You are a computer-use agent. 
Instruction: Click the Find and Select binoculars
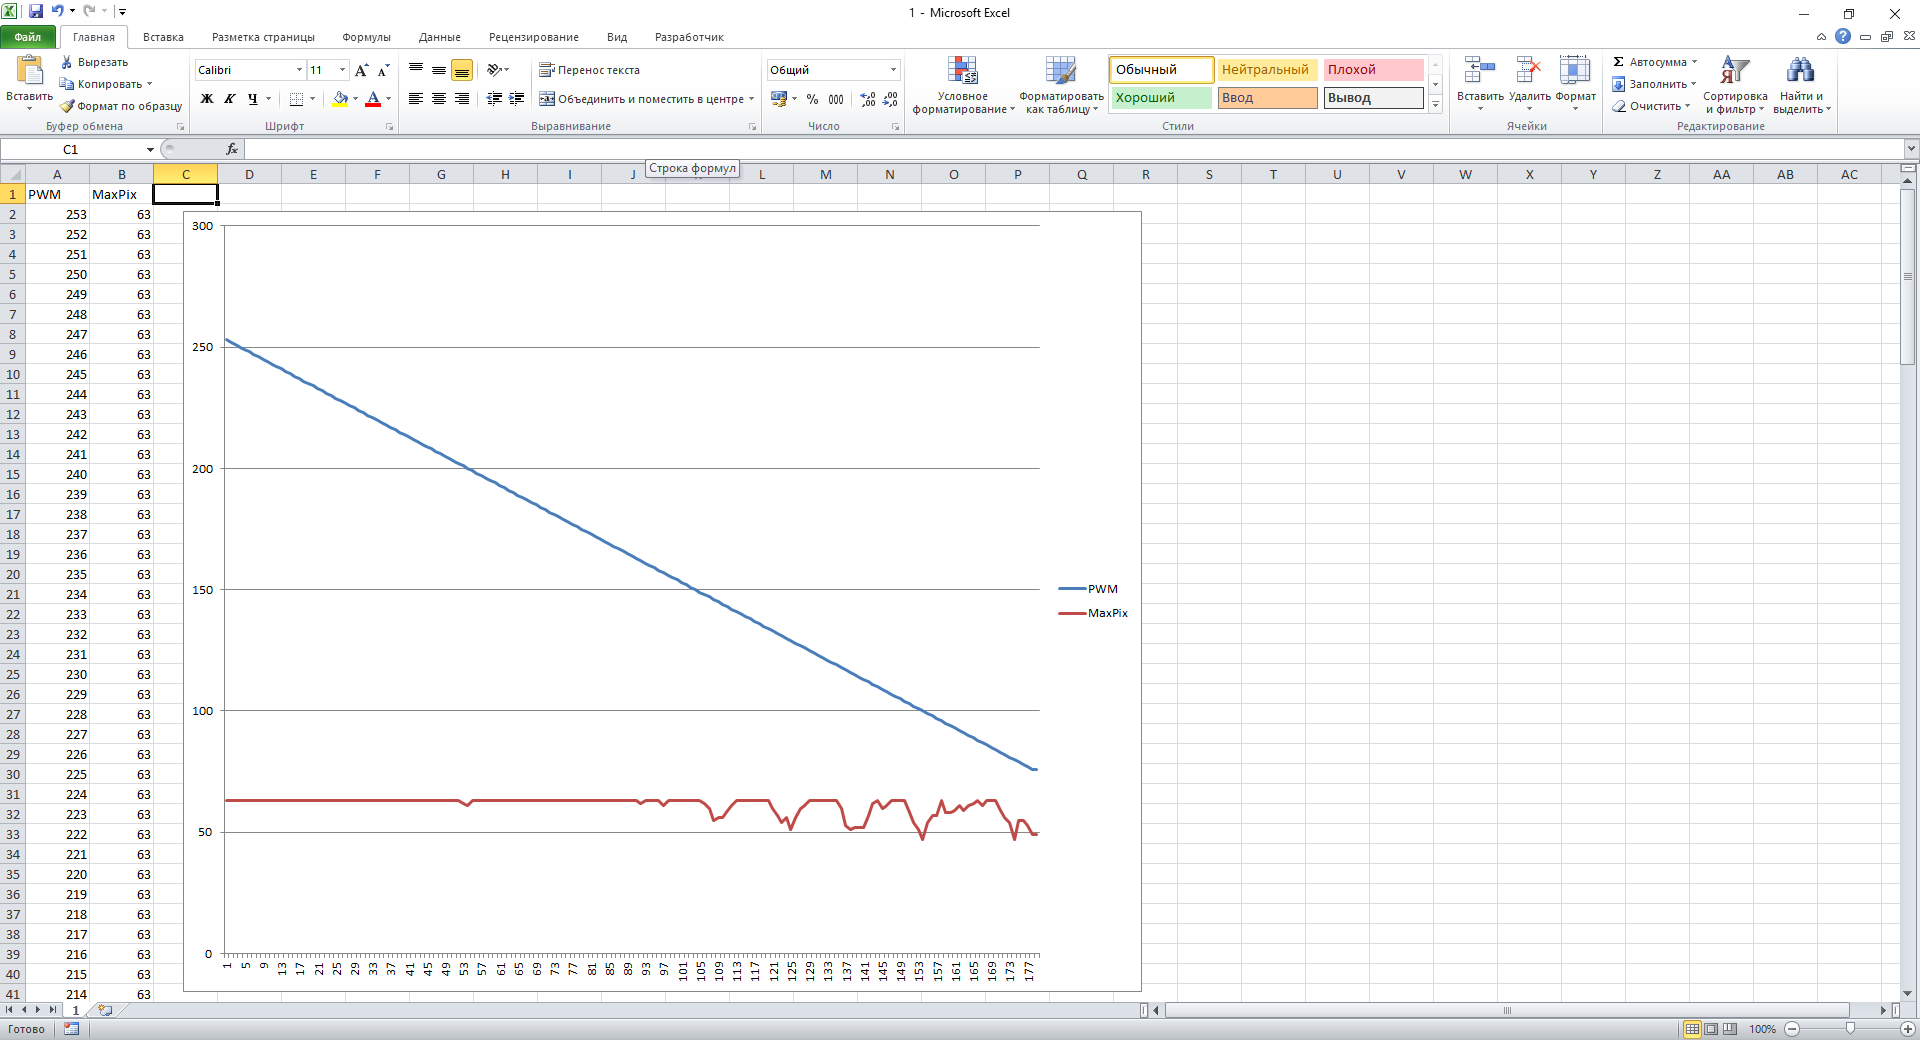pos(1800,71)
